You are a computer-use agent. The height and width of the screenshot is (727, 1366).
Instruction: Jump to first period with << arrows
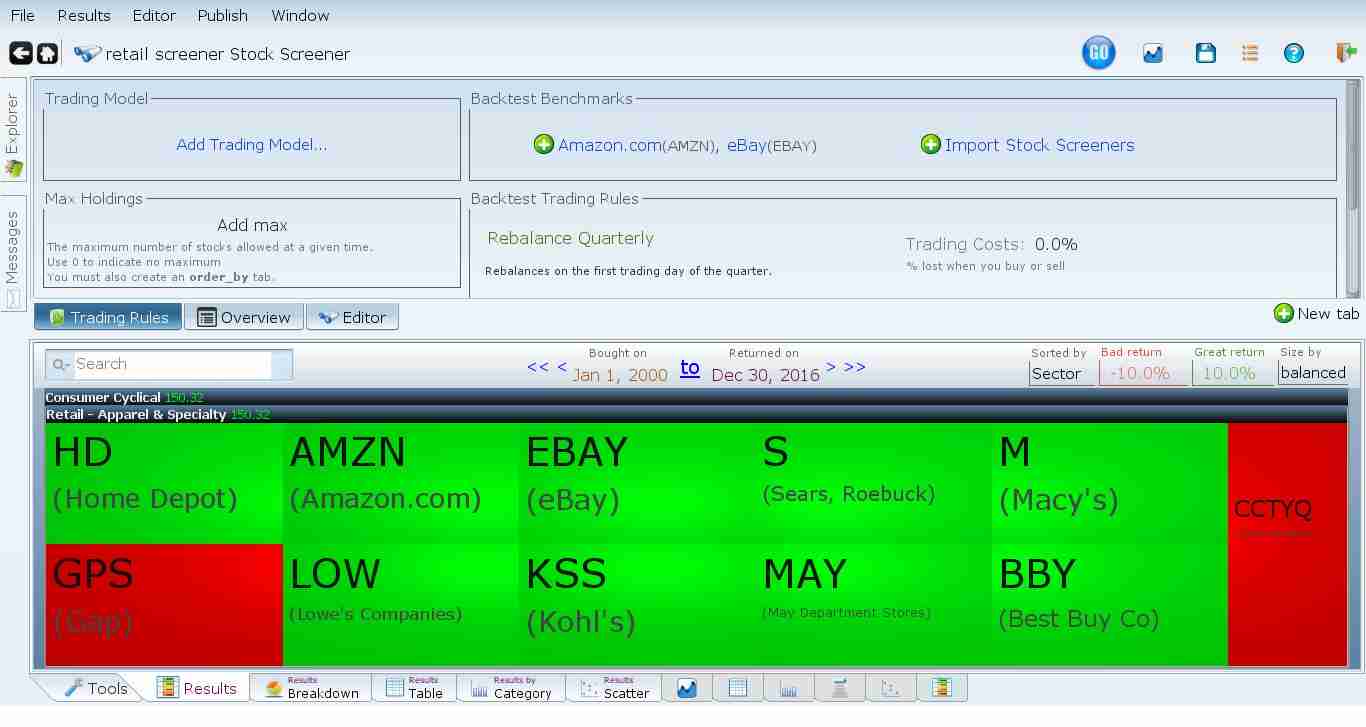(x=538, y=367)
